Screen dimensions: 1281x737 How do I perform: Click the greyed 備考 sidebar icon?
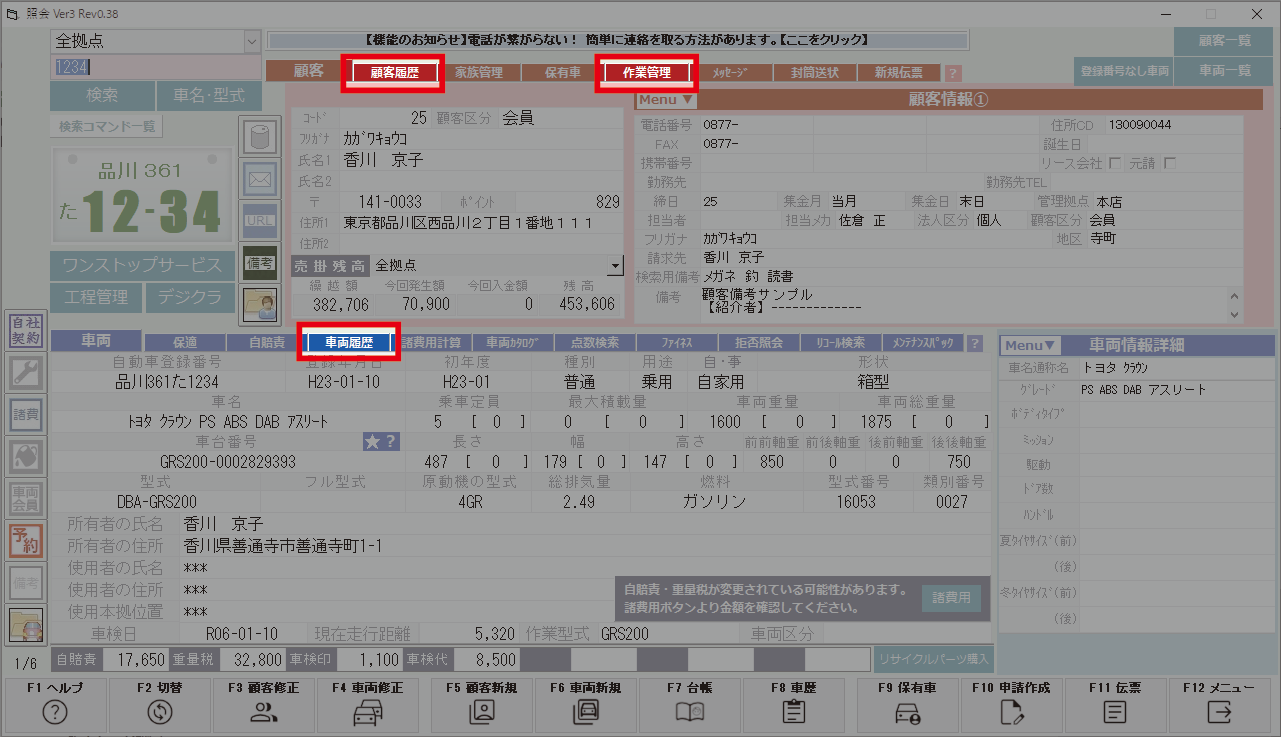(x=26, y=582)
